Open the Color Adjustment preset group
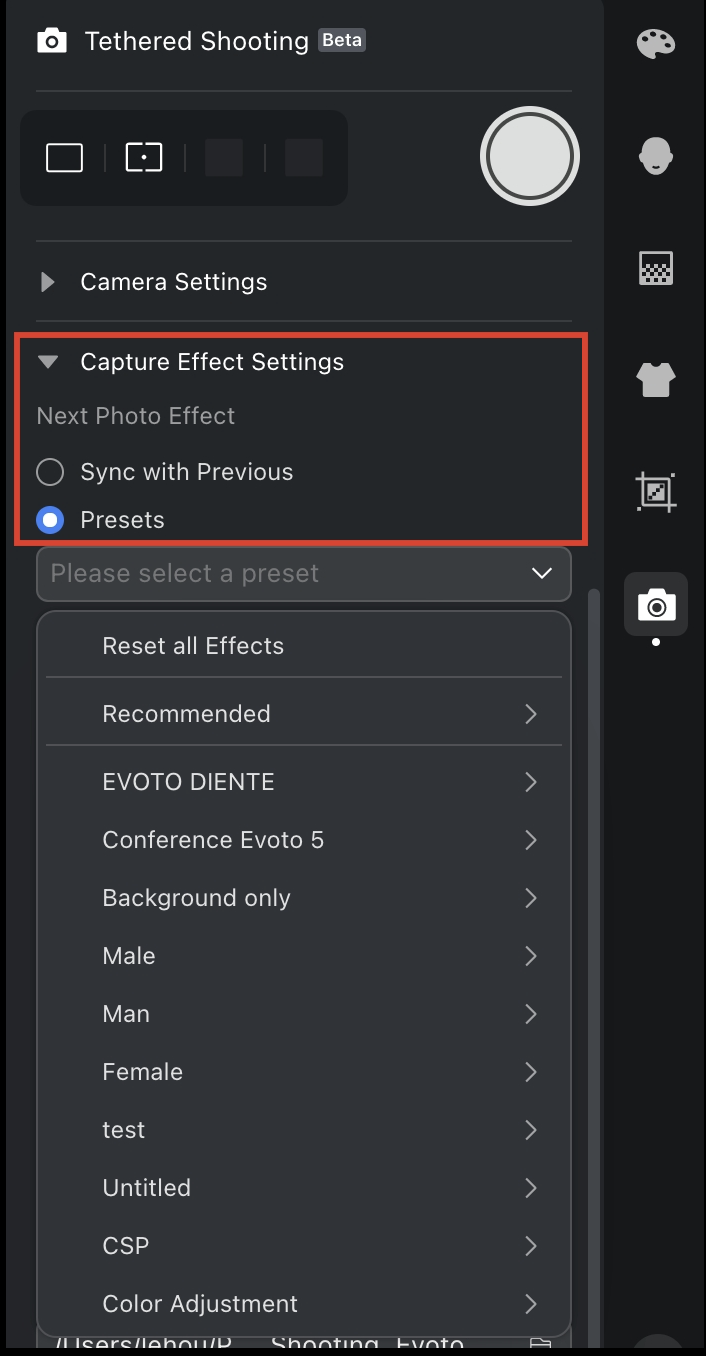706x1356 pixels. tap(304, 1304)
